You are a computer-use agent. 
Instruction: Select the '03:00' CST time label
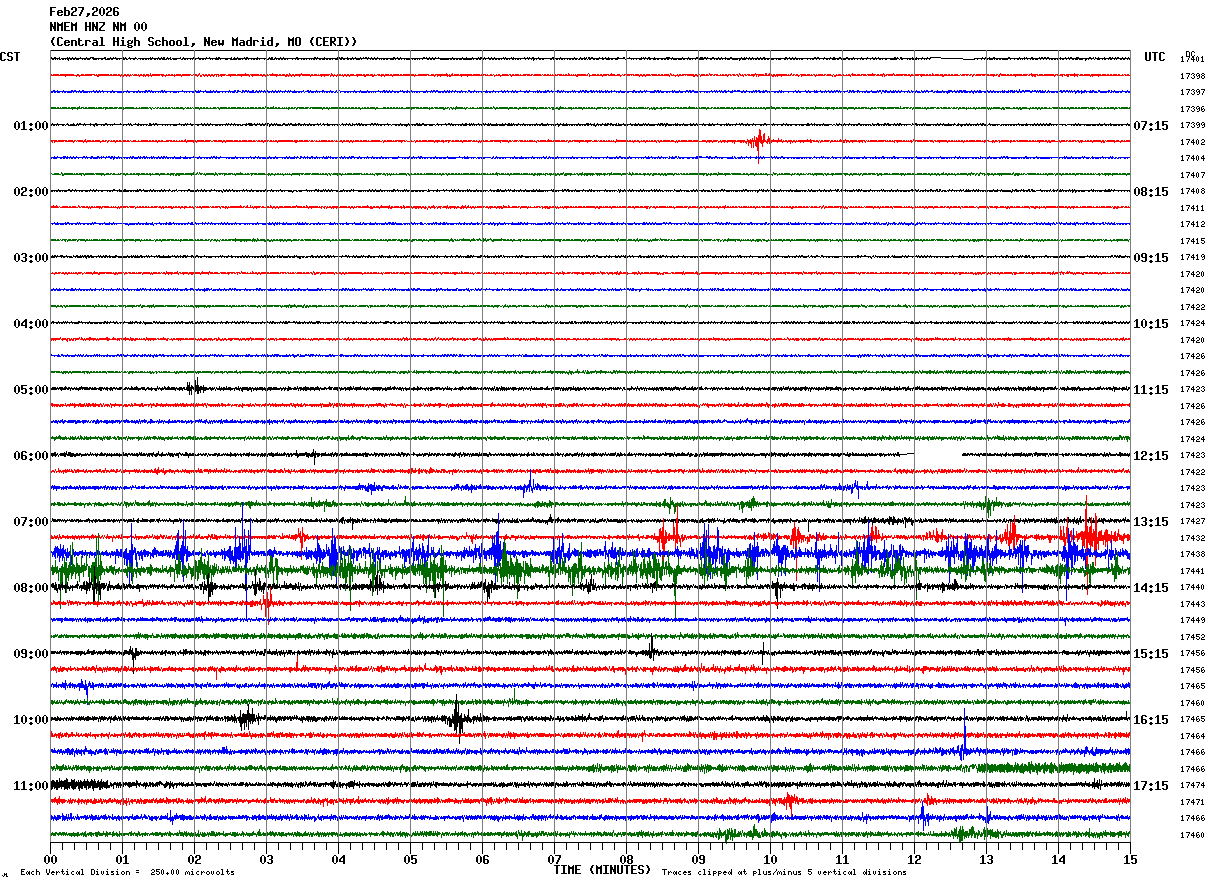coord(31,258)
